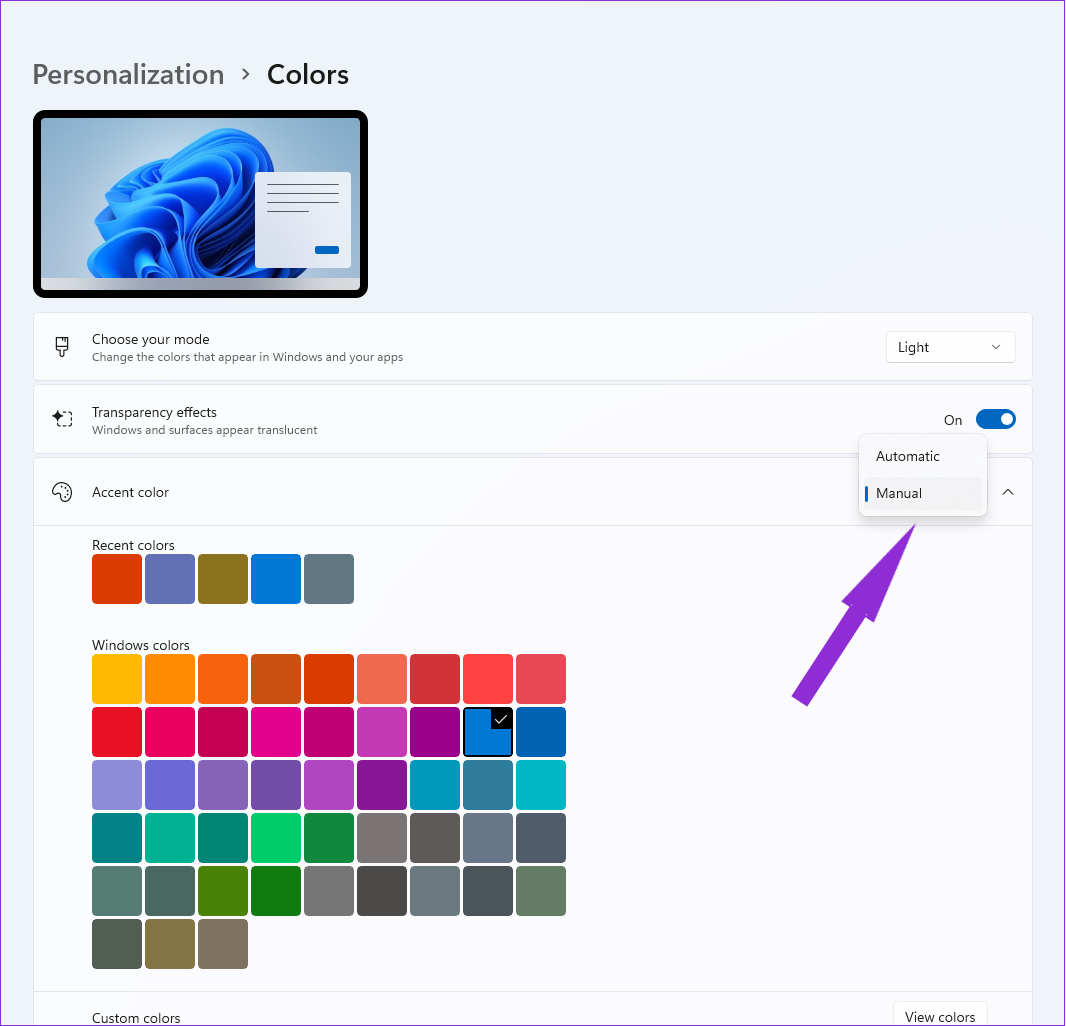Select the dark teal swatch starting fourth row
Screen dimensions: 1066x1026
117,838
